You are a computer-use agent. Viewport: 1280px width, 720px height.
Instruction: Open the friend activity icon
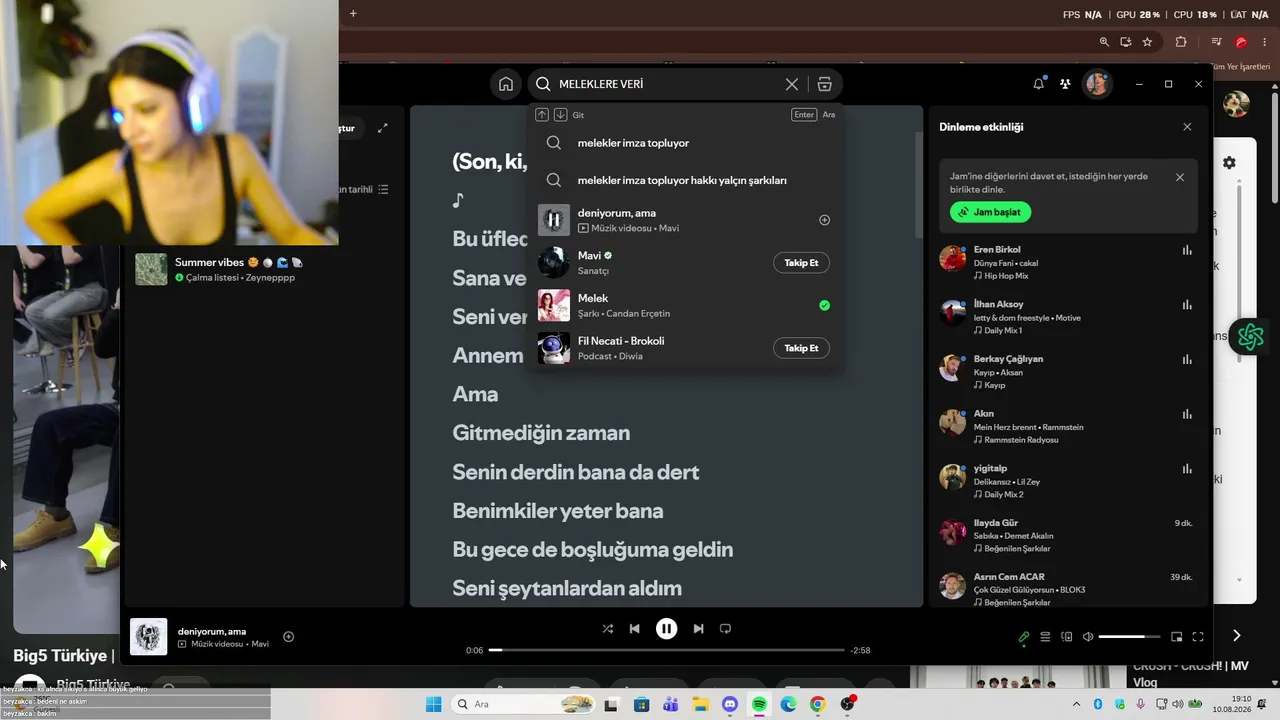[x=1065, y=84]
